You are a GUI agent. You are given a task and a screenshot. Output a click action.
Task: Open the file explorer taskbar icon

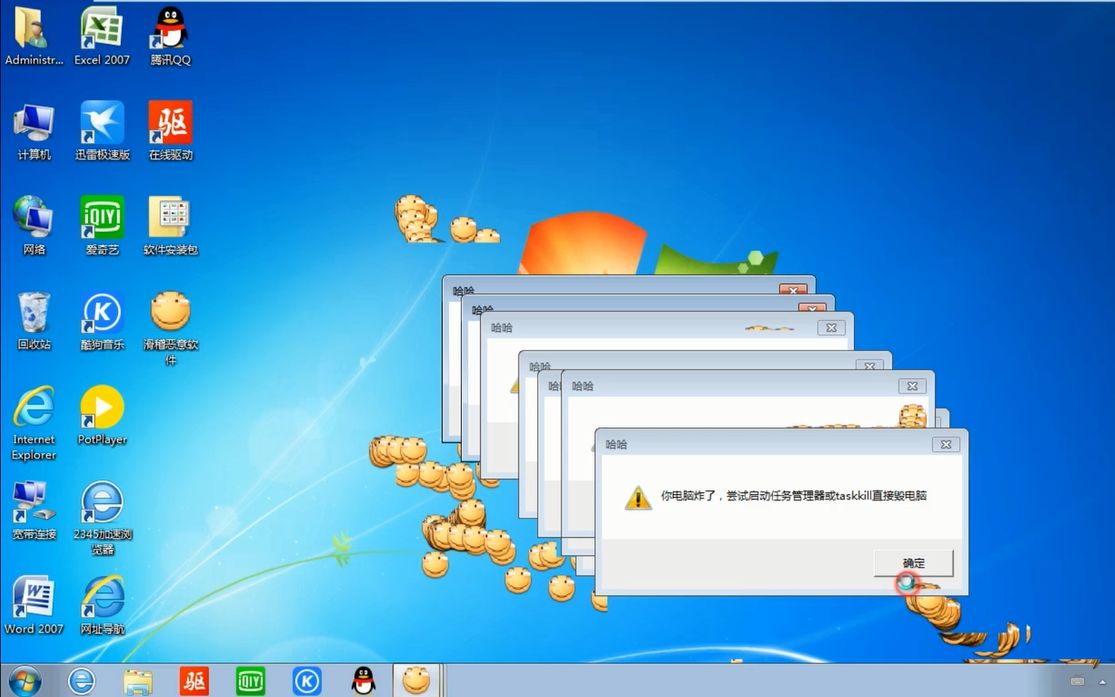(138, 681)
